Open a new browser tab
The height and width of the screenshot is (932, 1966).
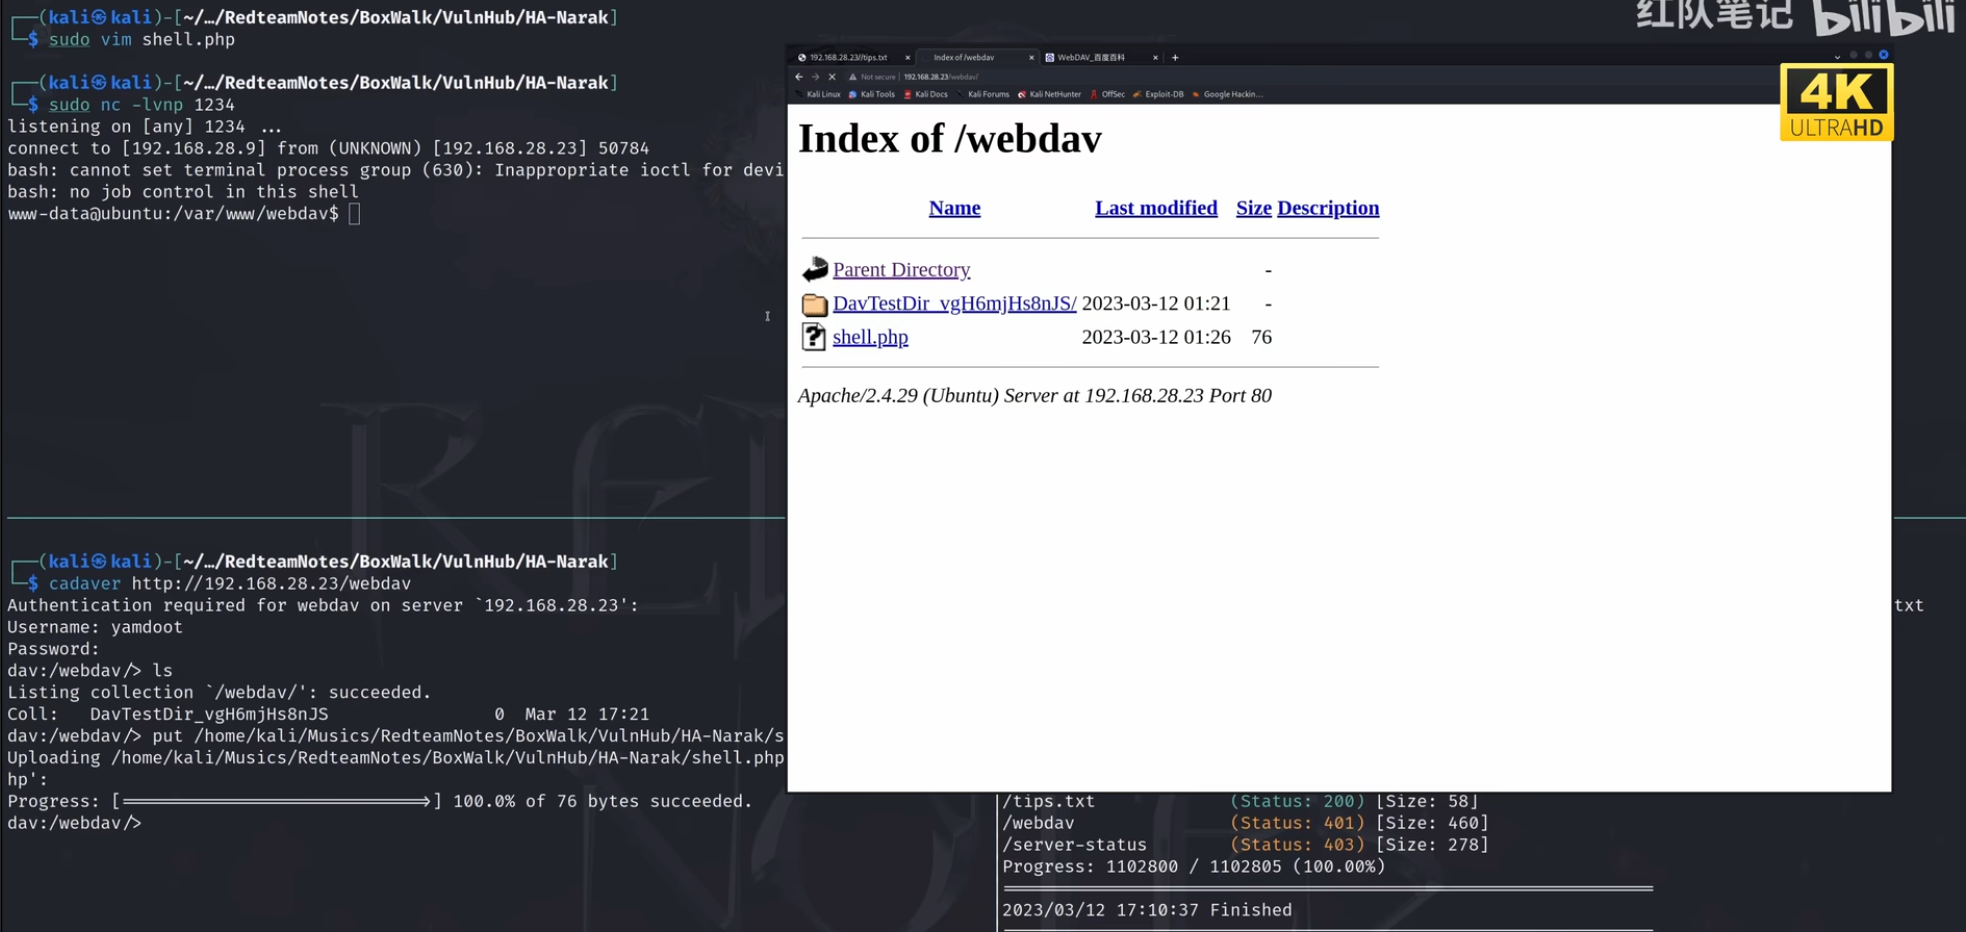click(1175, 58)
